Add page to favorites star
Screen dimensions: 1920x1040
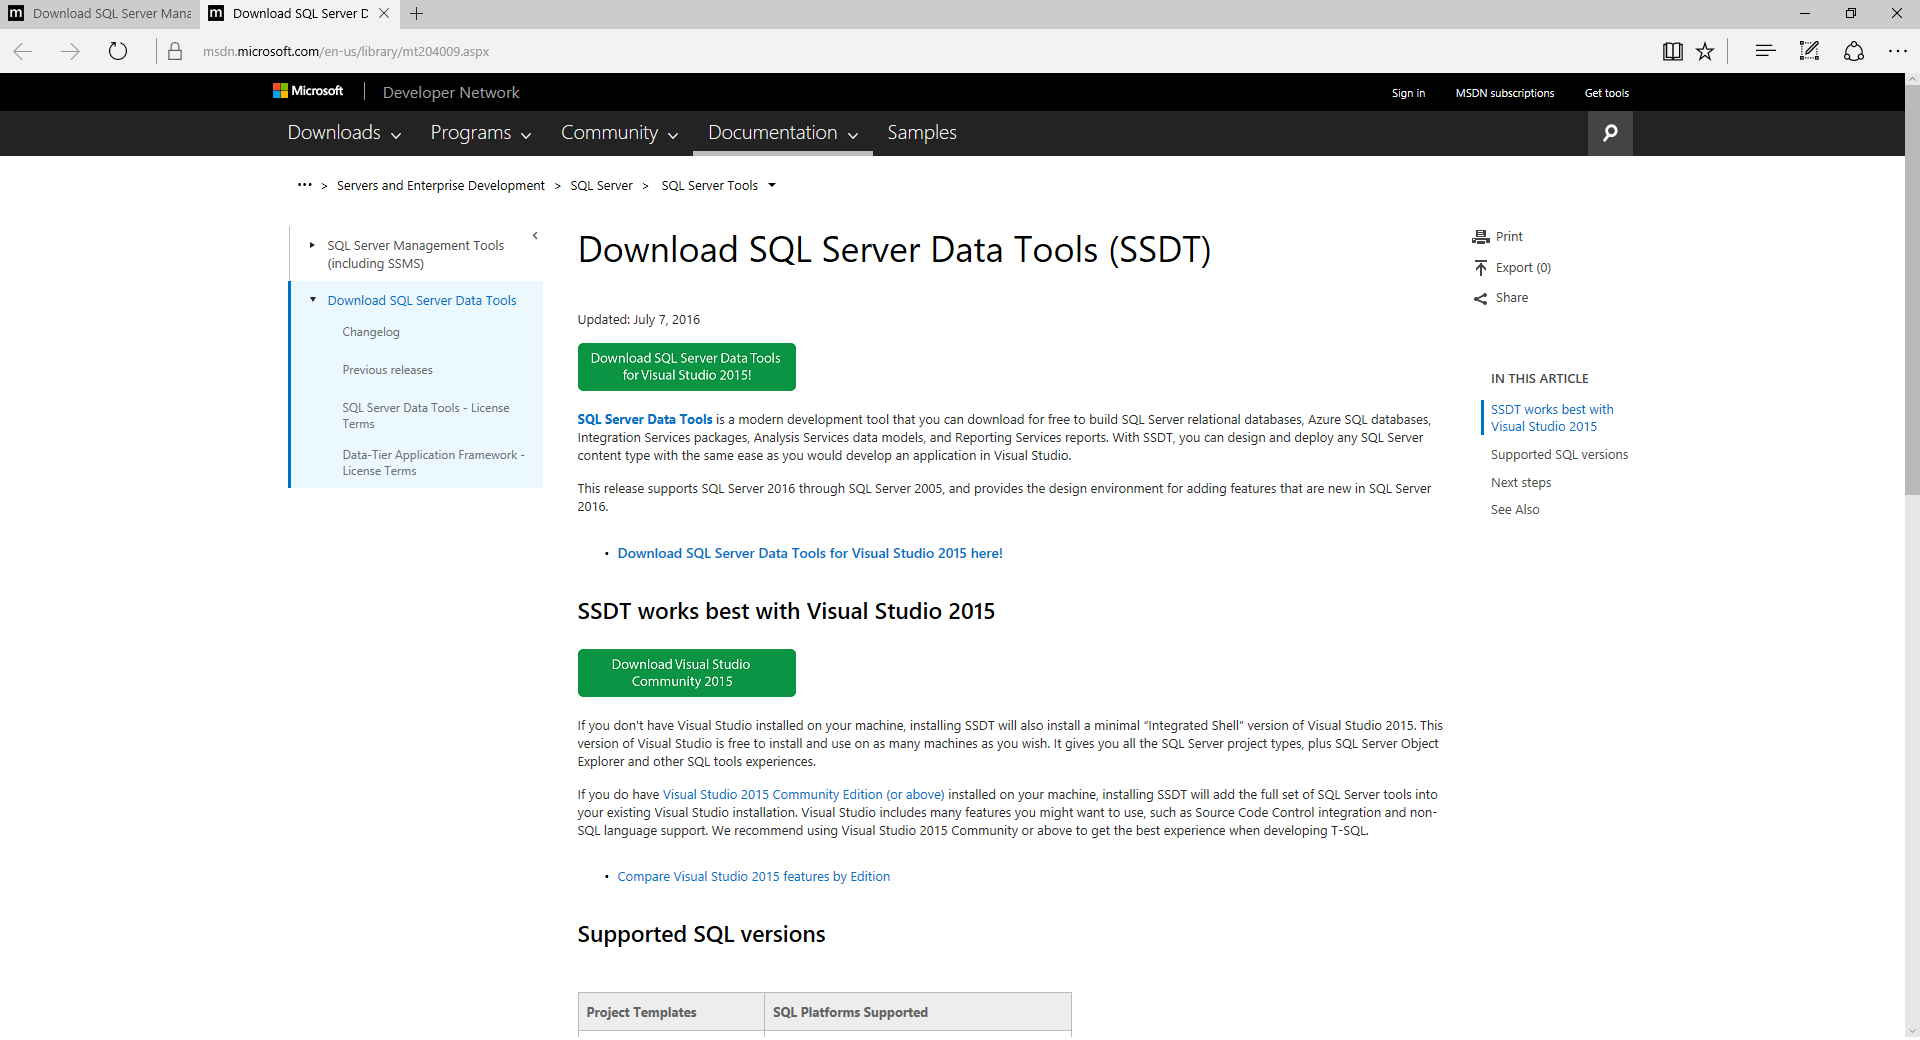click(1705, 51)
